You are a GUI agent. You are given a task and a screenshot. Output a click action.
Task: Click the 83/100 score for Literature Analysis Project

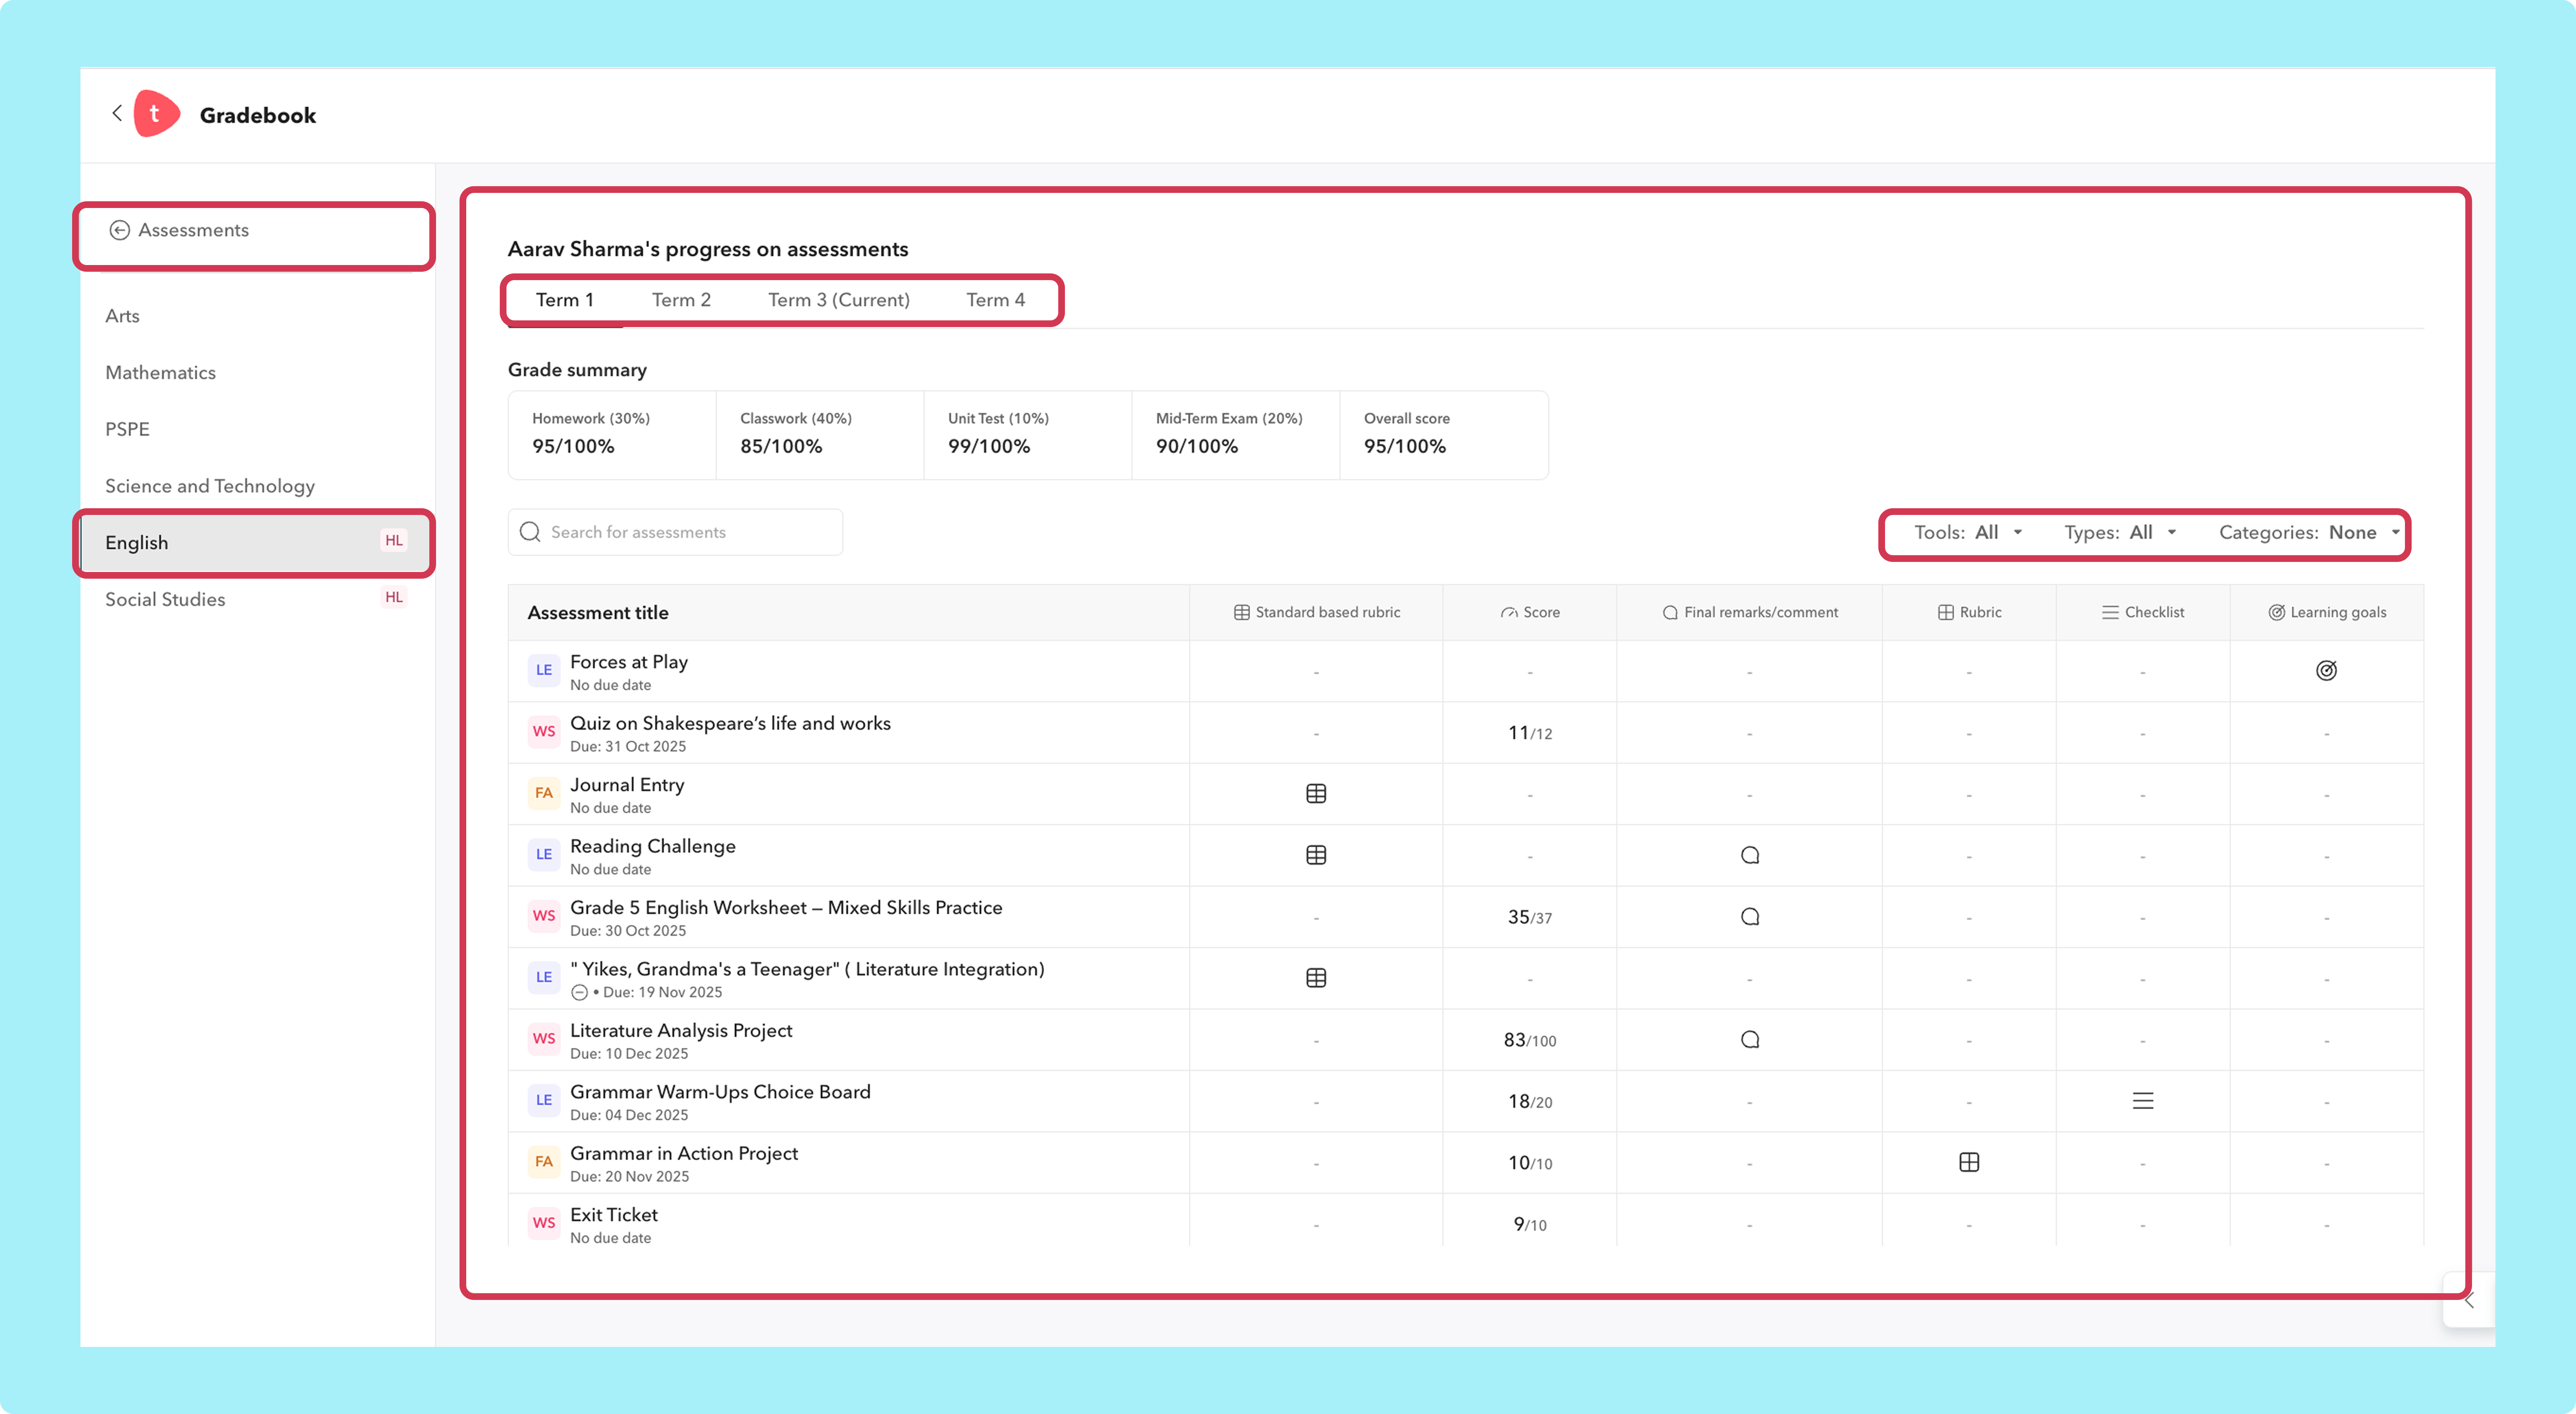(x=1530, y=1040)
